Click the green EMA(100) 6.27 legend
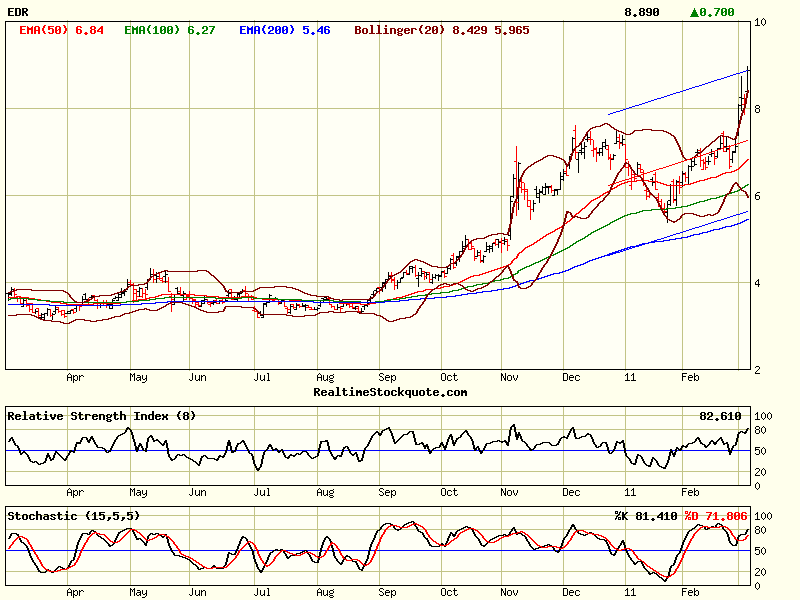 point(169,30)
